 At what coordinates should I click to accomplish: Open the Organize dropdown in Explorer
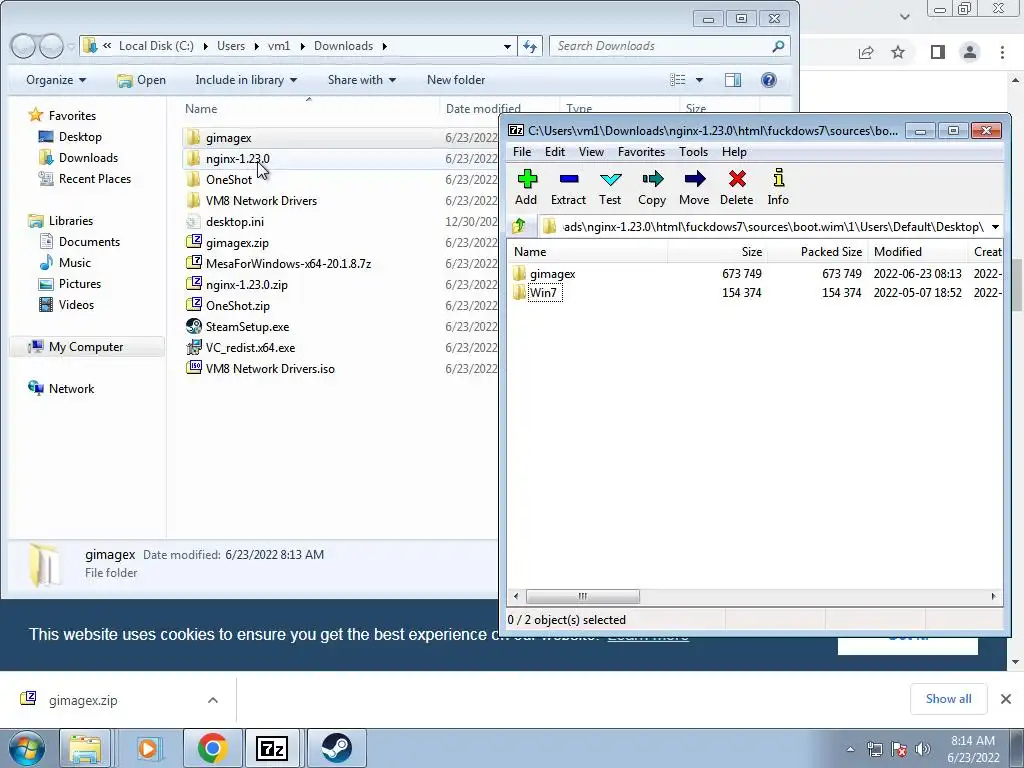56,80
